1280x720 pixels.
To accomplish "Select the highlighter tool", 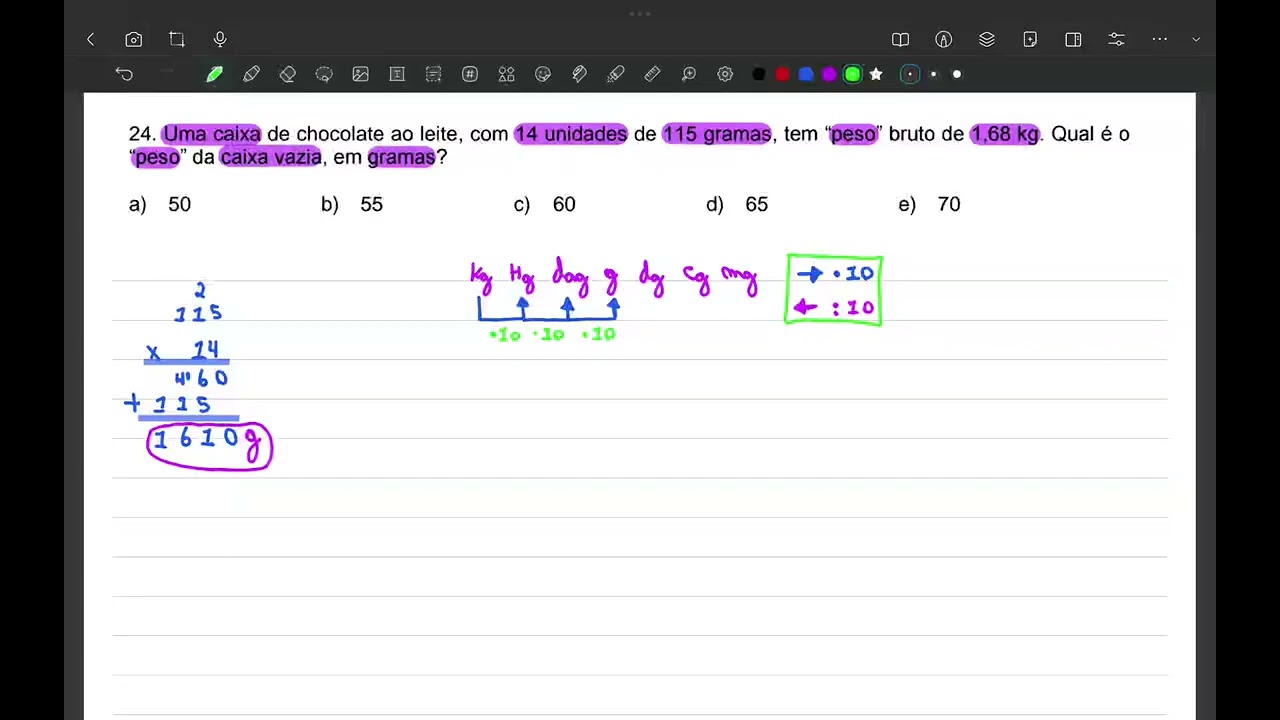I will [251, 74].
